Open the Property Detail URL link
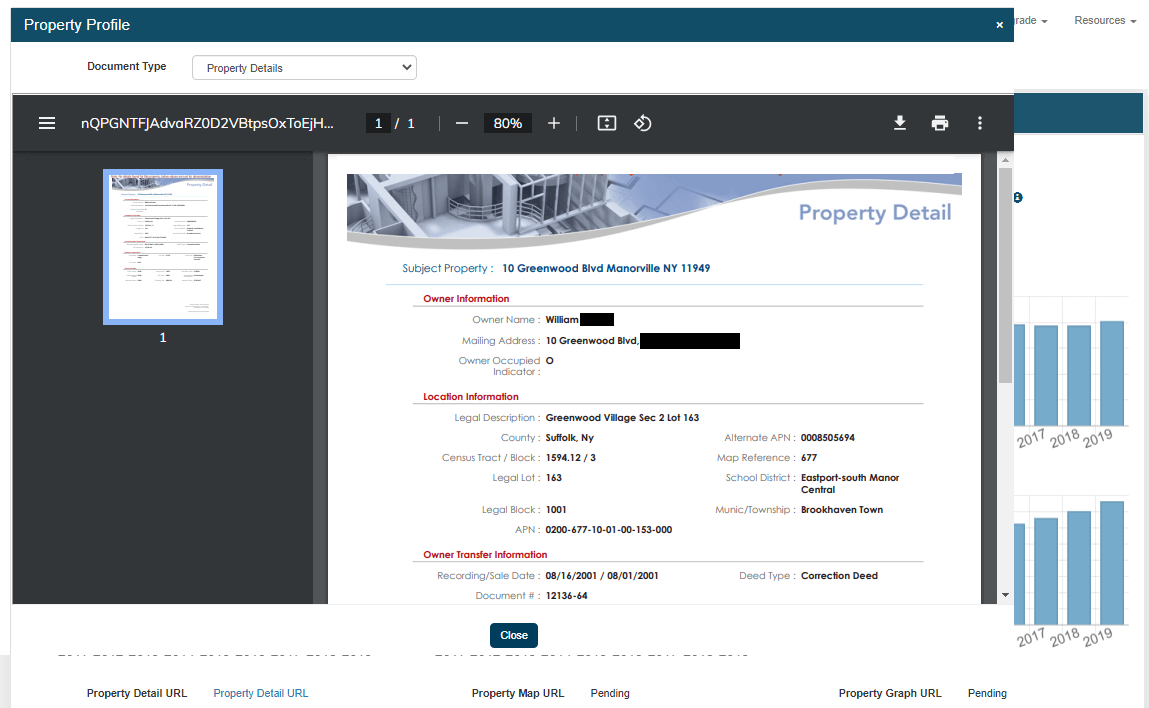 (x=261, y=693)
